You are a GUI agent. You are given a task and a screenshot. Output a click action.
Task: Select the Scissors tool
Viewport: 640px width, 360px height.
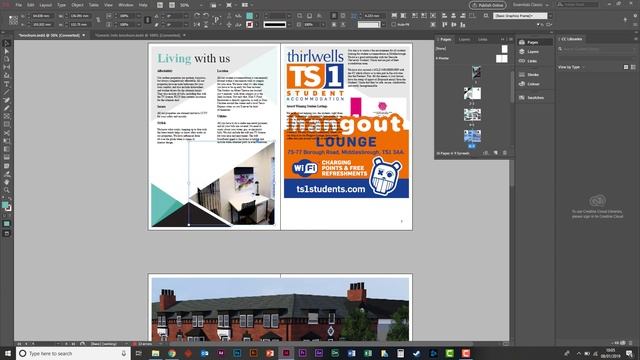(7, 133)
